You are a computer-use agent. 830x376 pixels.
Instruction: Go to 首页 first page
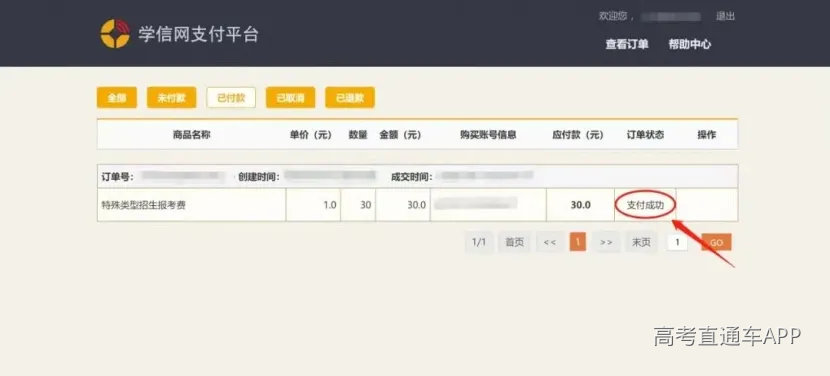click(x=514, y=243)
